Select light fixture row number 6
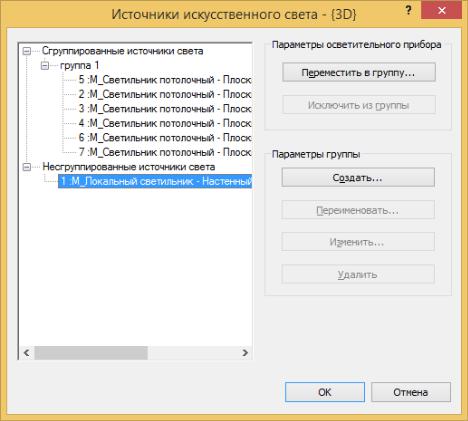Image resolution: width=468 pixels, height=421 pixels. (165, 138)
